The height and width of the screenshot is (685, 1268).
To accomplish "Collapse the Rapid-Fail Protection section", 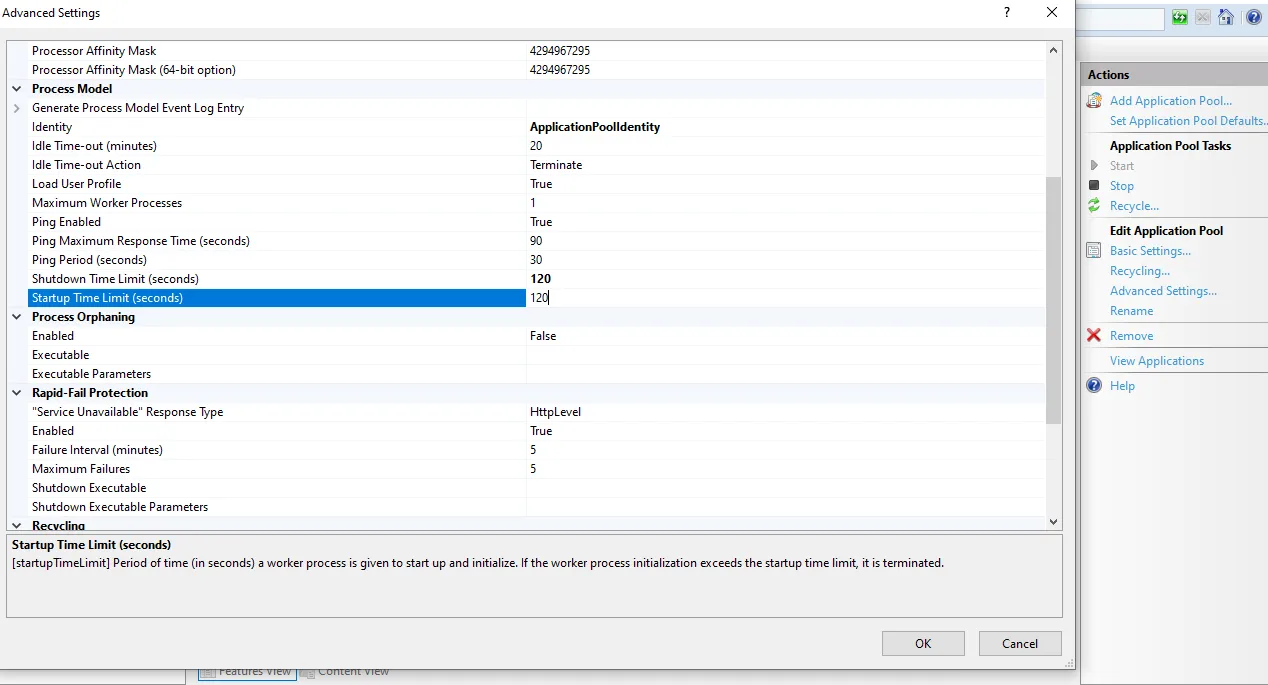I will pos(17,393).
